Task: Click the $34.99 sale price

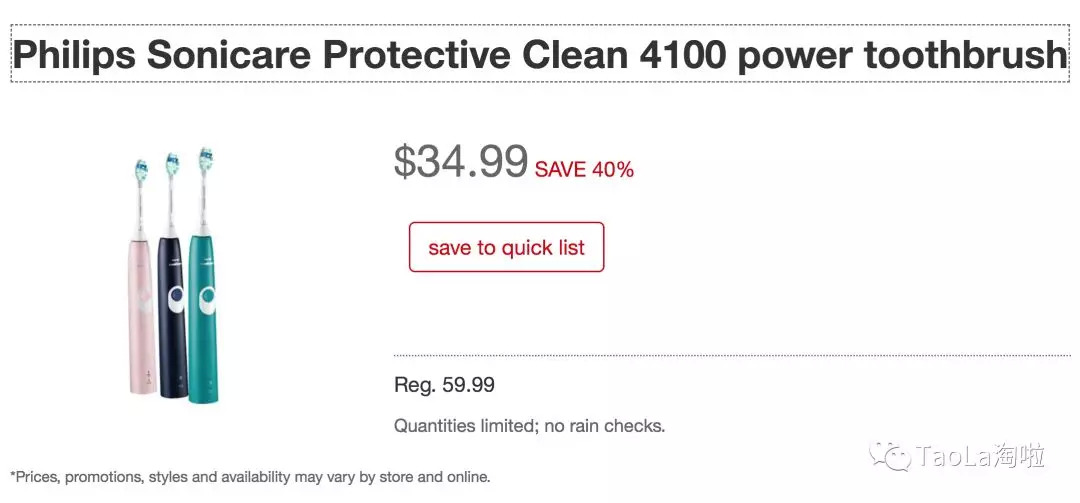Action: tap(460, 162)
